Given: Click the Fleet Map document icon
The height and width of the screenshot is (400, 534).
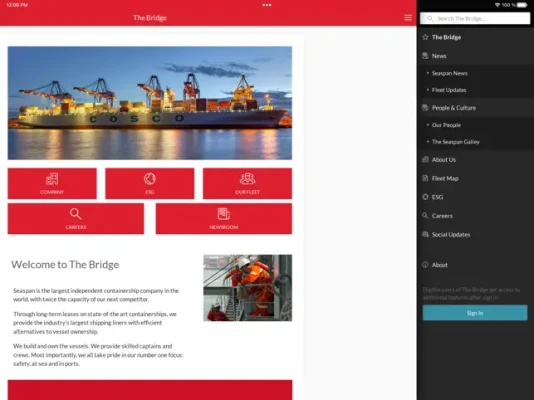Looking at the screenshot, I should pyautogui.click(x=425, y=178).
